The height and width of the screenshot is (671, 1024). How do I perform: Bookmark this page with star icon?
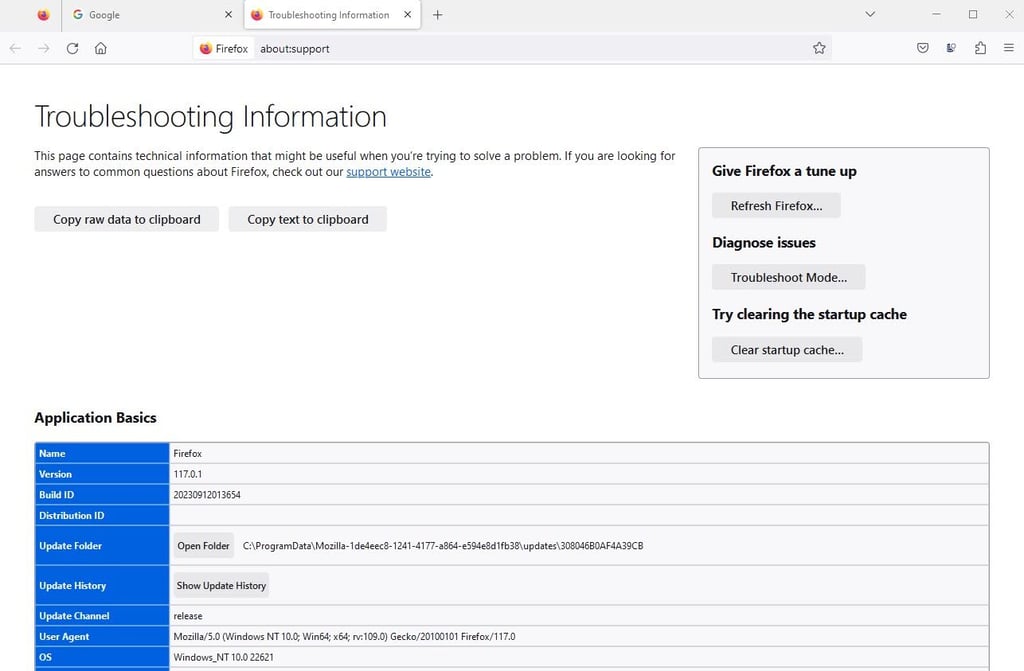point(819,48)
